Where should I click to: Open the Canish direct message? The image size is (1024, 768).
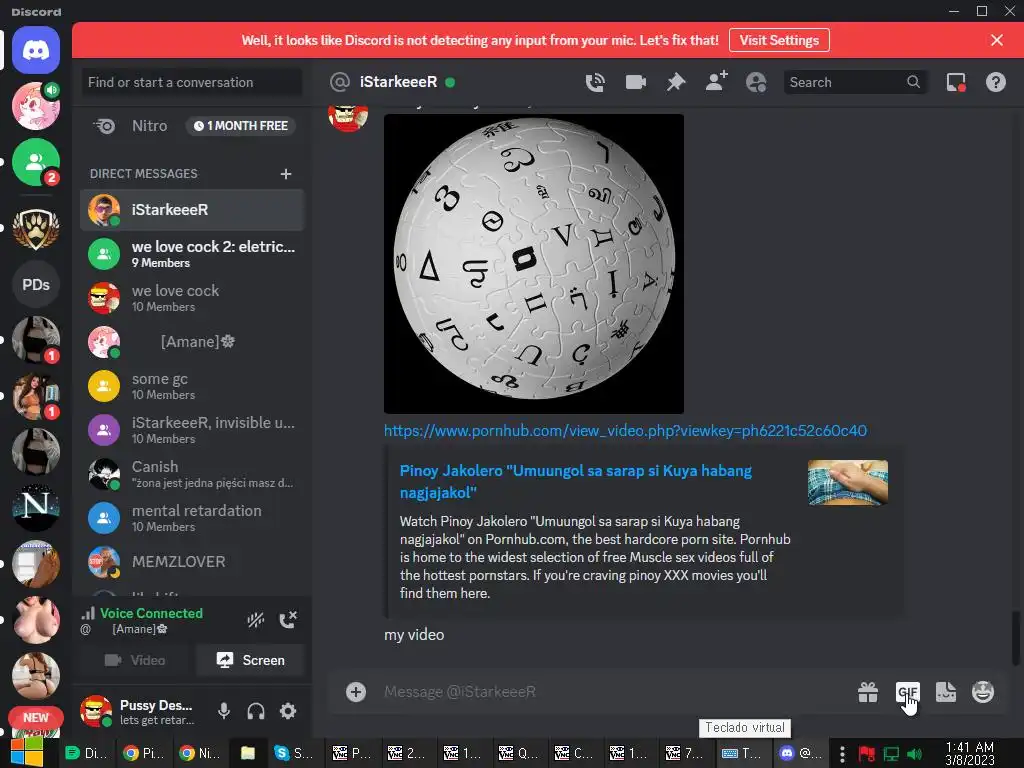(192, 474)
